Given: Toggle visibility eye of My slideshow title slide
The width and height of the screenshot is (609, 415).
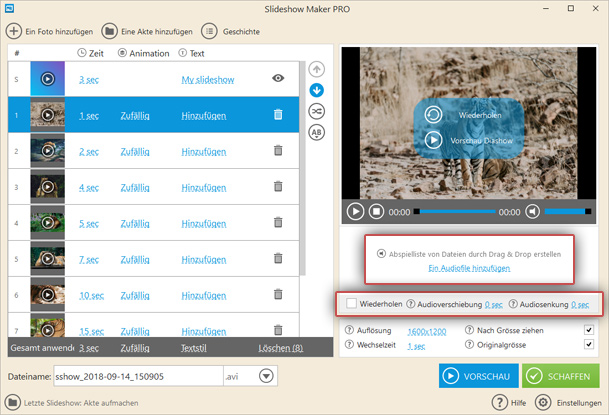Looking at the screenshot, I should coord(278,78).
